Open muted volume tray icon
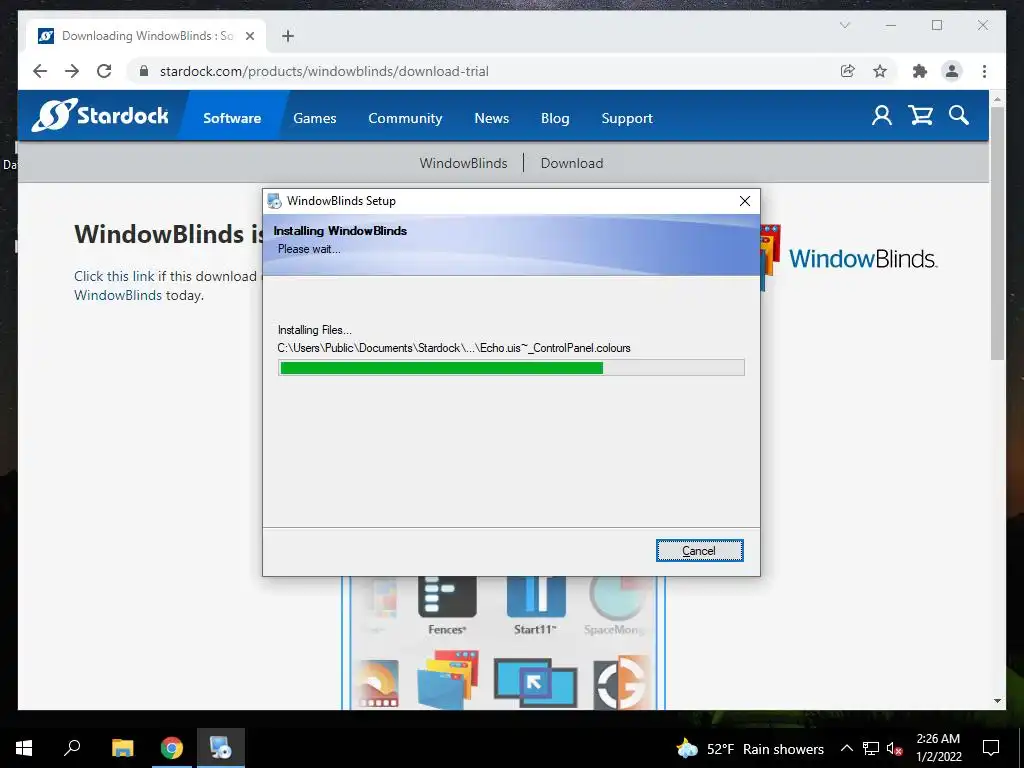 pyautogui.click(x=894, y=748)
